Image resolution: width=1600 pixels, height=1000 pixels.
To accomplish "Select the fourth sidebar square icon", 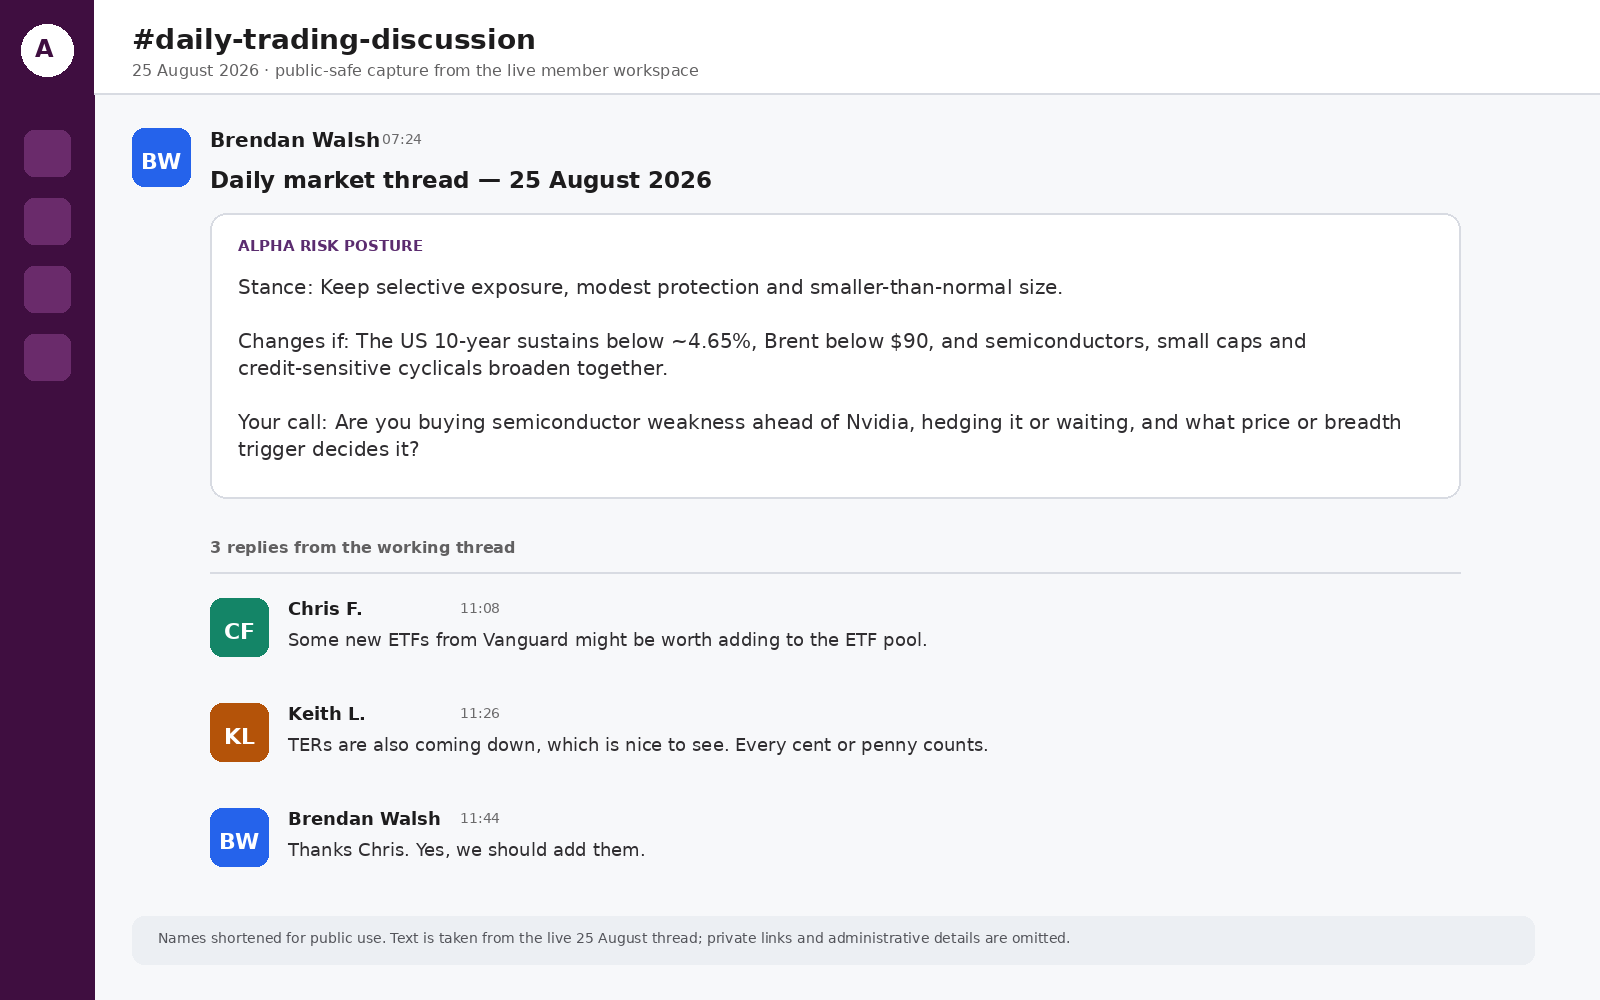I will click(47, 357).
